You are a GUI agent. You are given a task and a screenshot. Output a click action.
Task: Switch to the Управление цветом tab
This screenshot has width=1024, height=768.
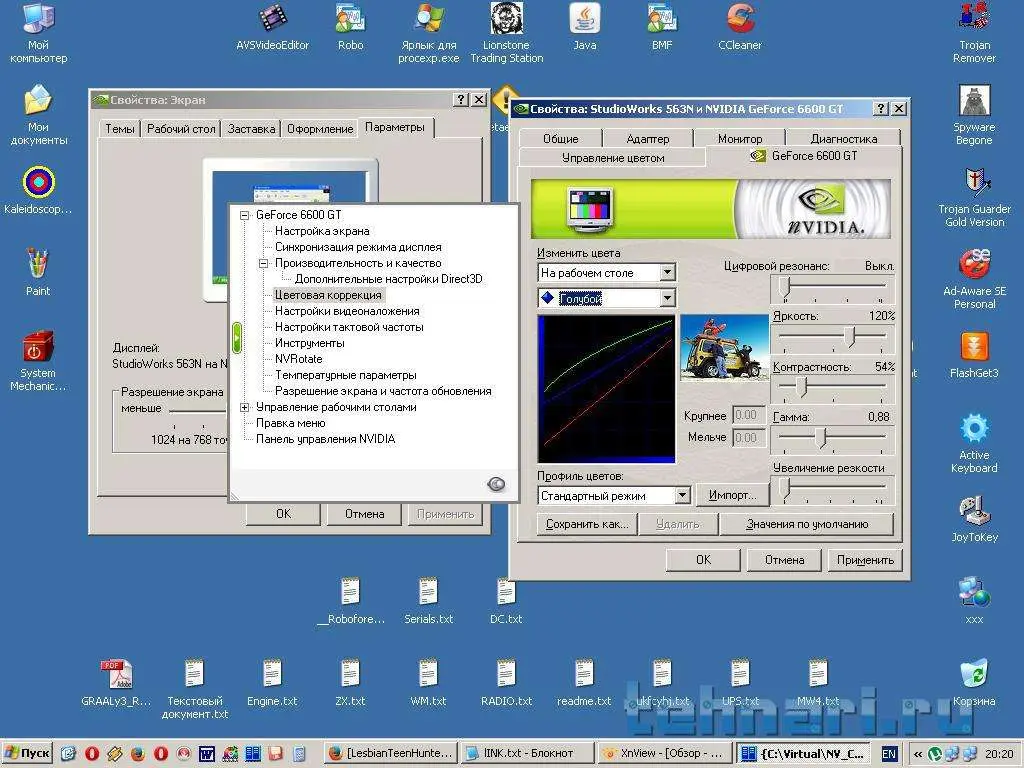coord(612,158)
